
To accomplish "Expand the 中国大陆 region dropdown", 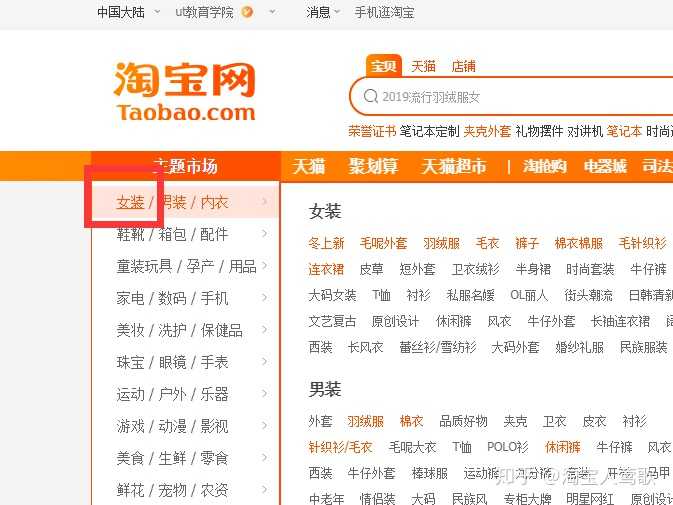I will pyautogui.click(x=157, y=12).
